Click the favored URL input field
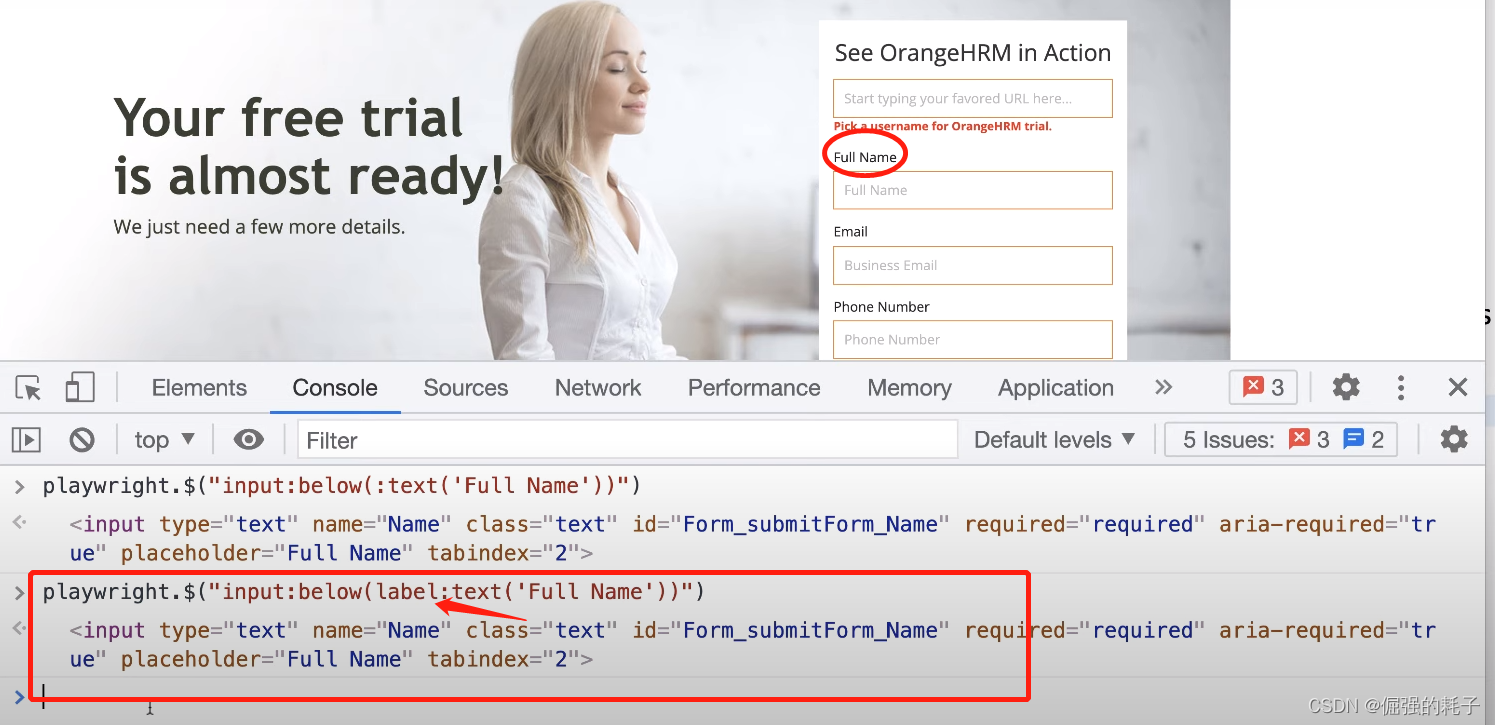Screen dimensions: 1495x725 973,99
